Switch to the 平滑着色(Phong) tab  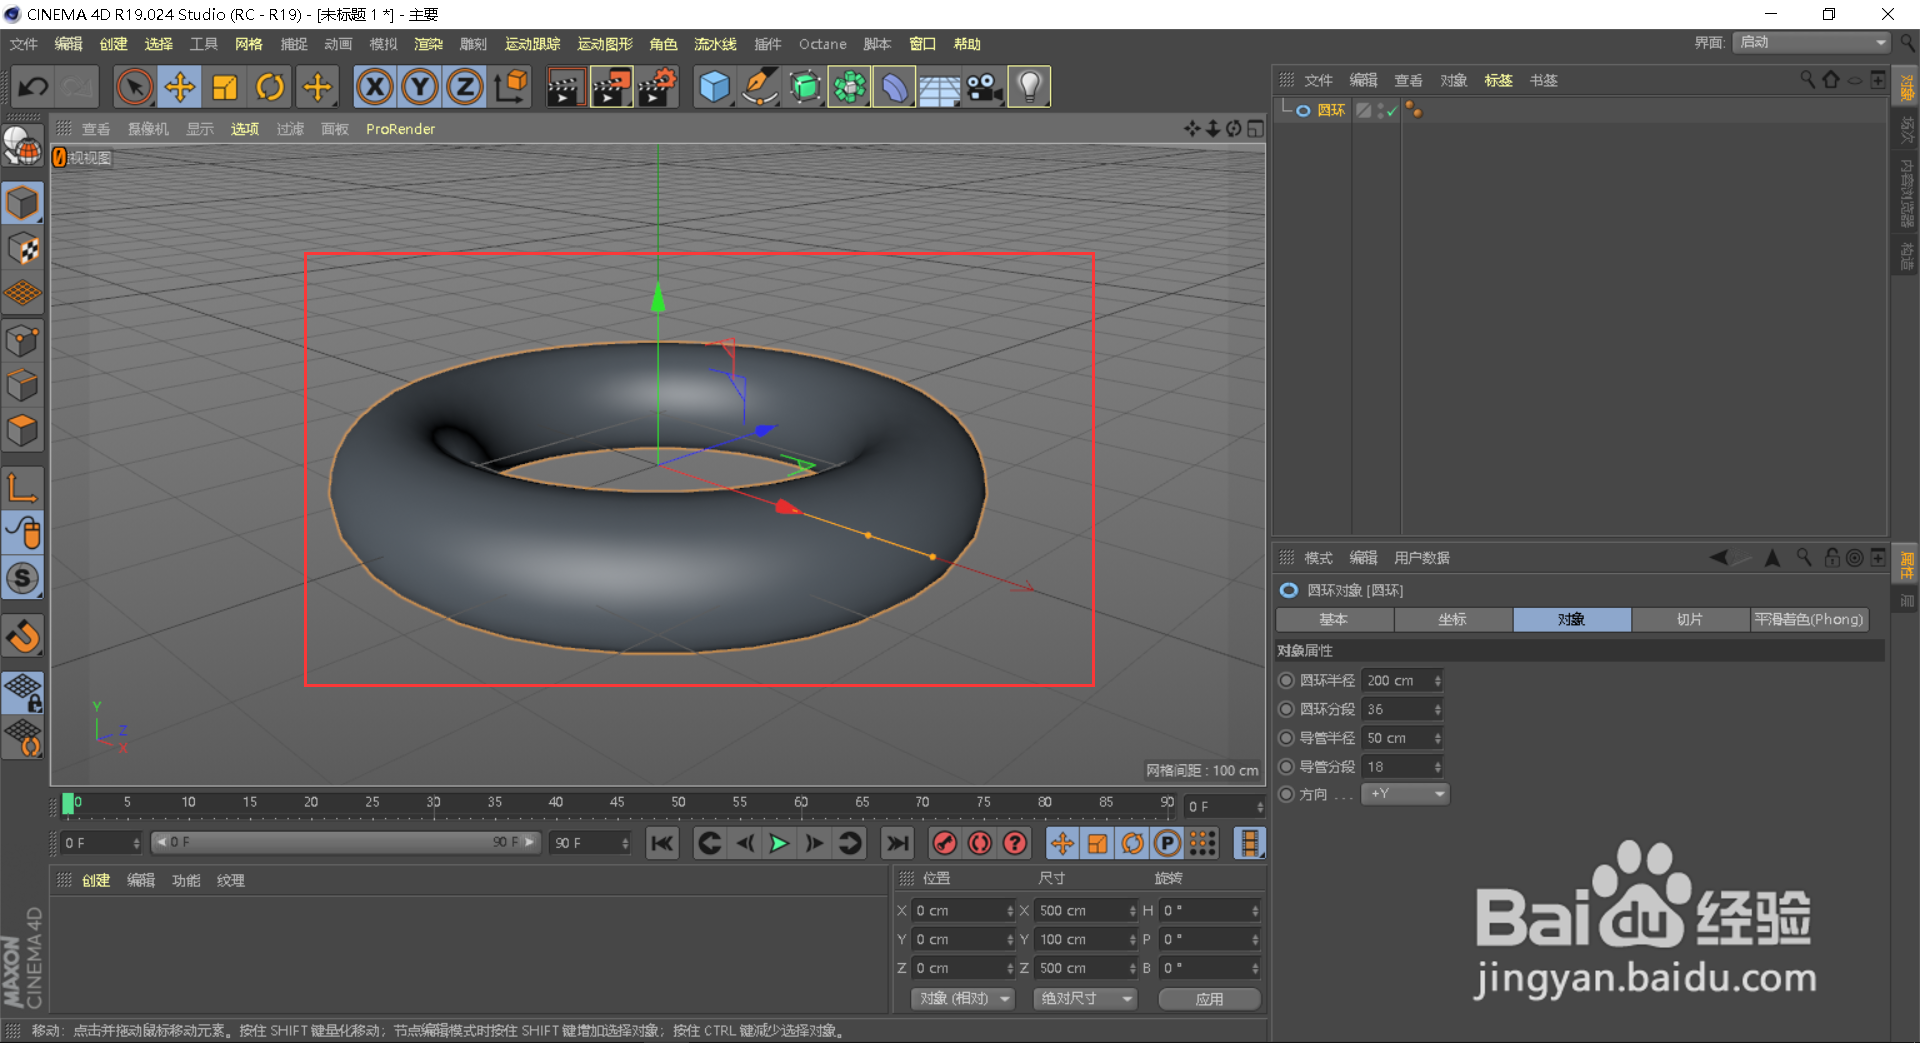tap(1809, 620)
